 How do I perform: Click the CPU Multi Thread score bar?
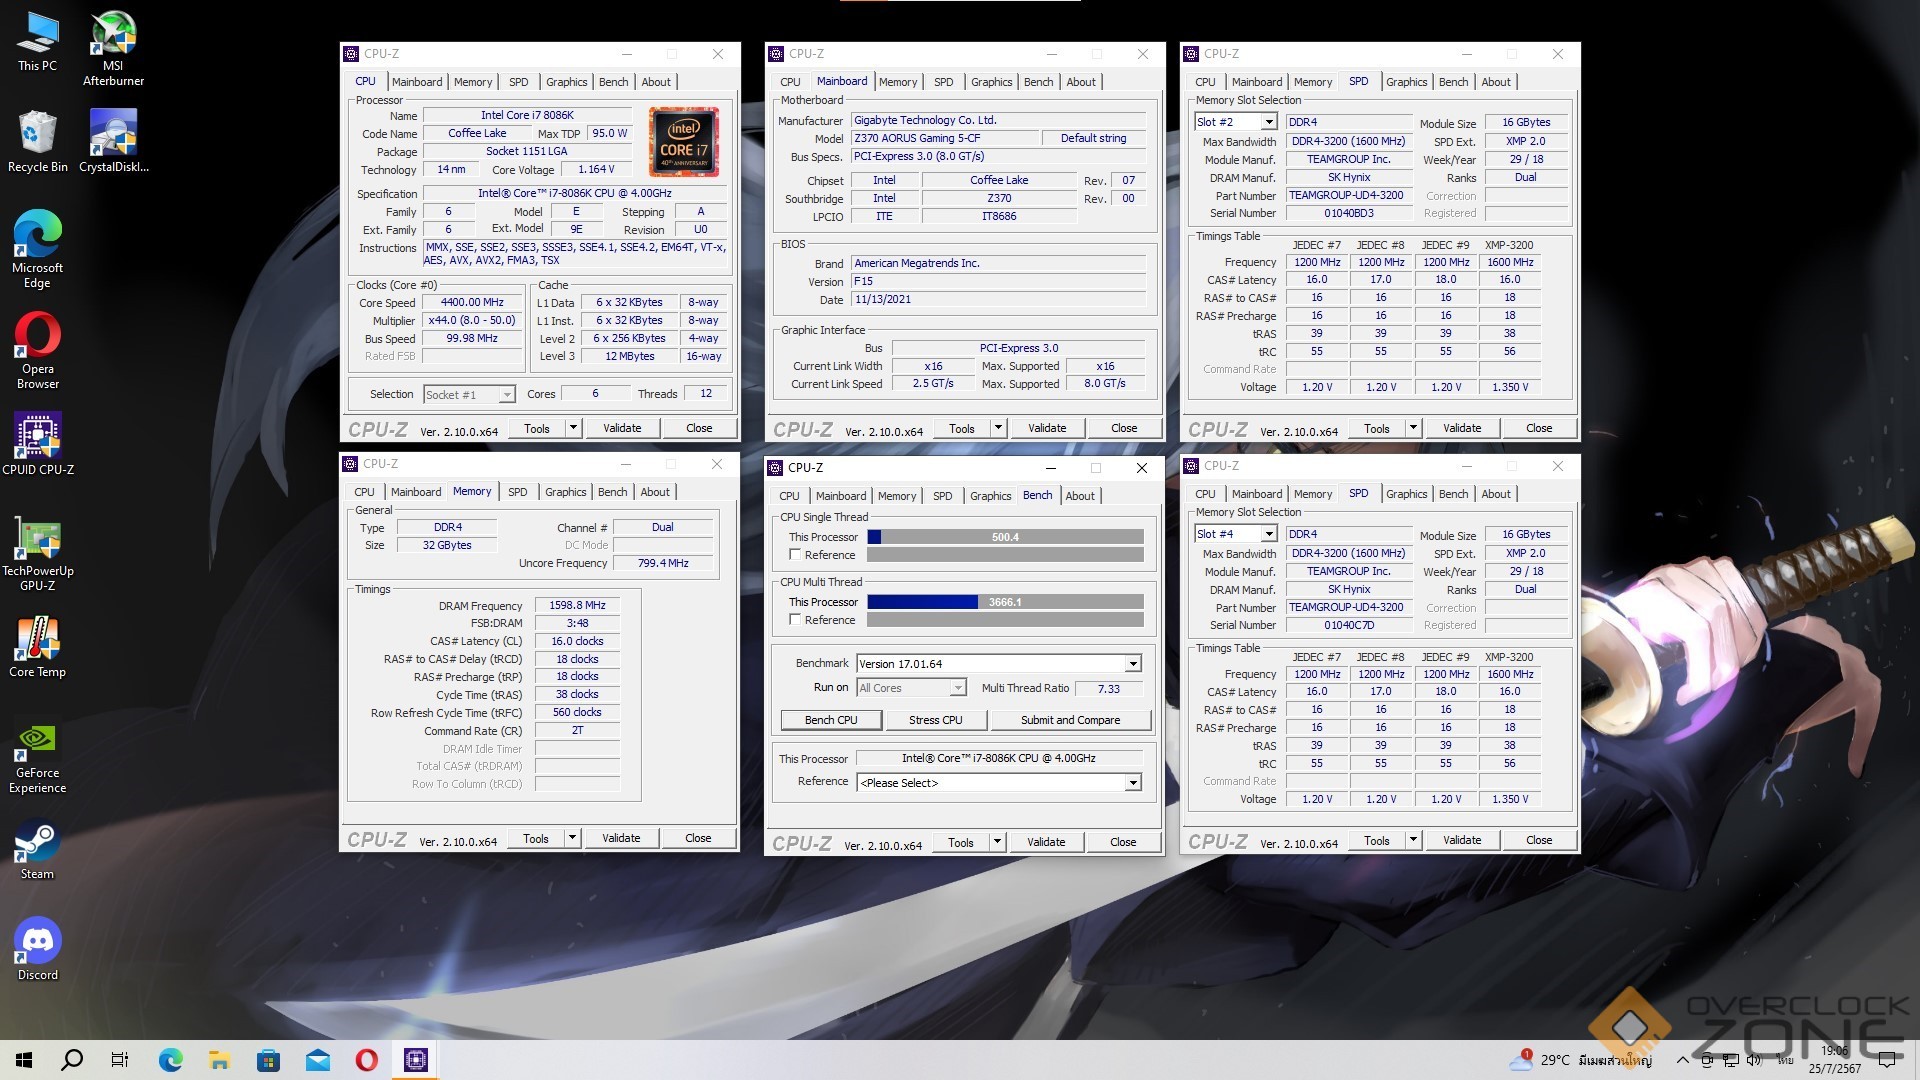click(x=1004, y=602)
